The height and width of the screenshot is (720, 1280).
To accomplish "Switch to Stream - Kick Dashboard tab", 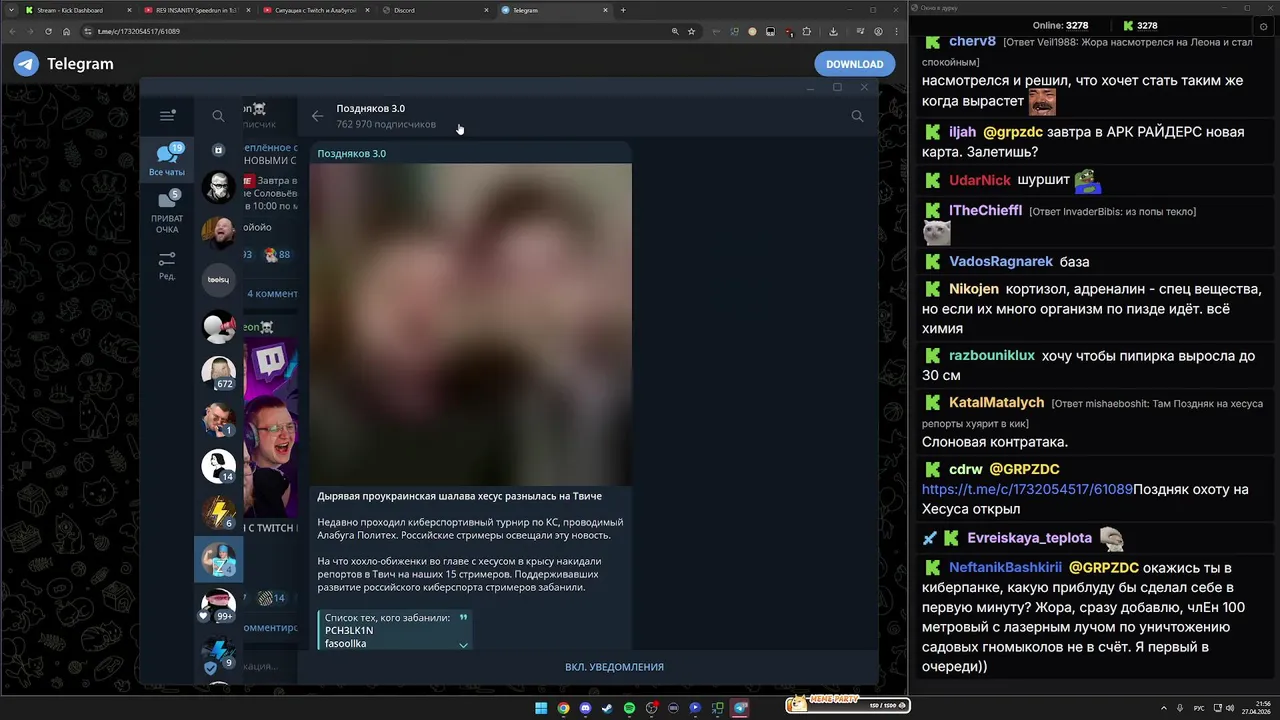I will 76,10.
